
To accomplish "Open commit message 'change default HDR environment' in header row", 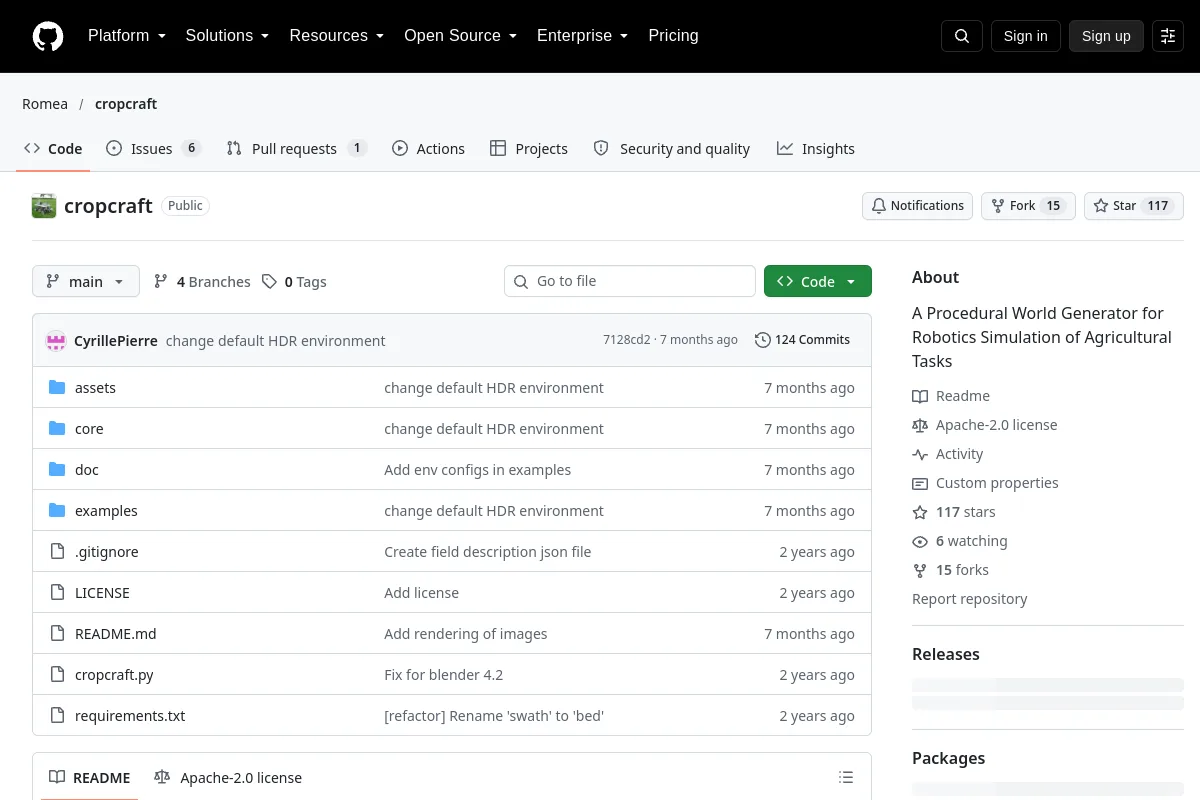I will tap(275, 340).
